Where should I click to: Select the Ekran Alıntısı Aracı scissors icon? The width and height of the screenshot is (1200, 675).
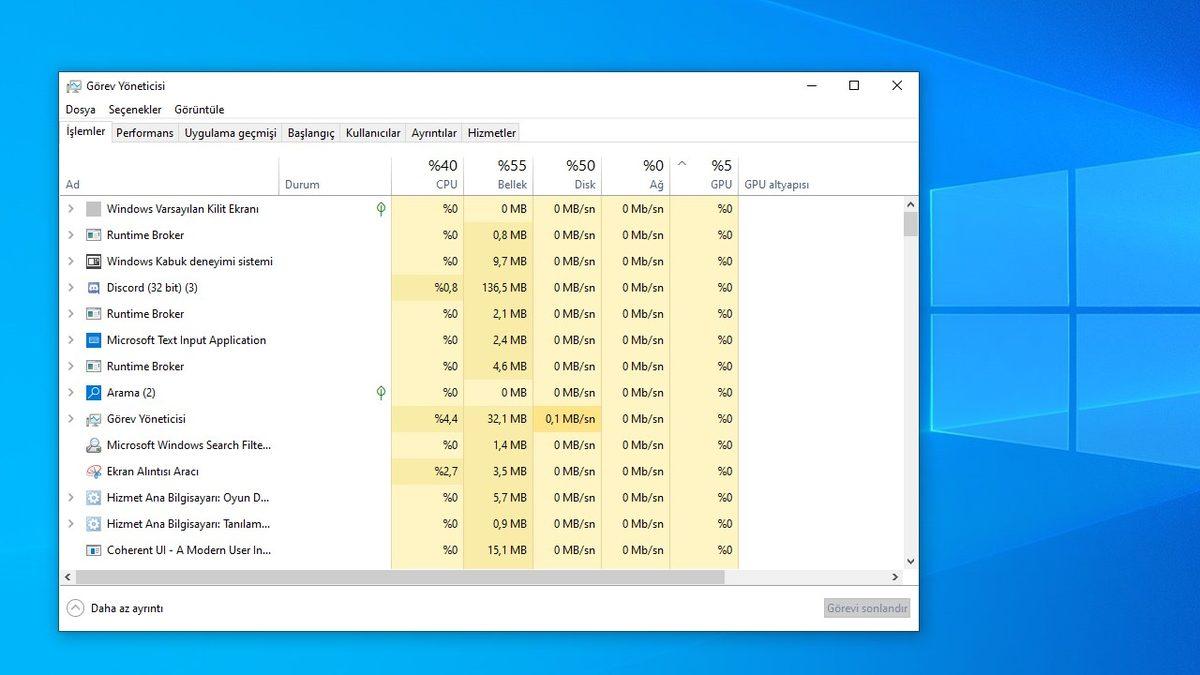92,471
